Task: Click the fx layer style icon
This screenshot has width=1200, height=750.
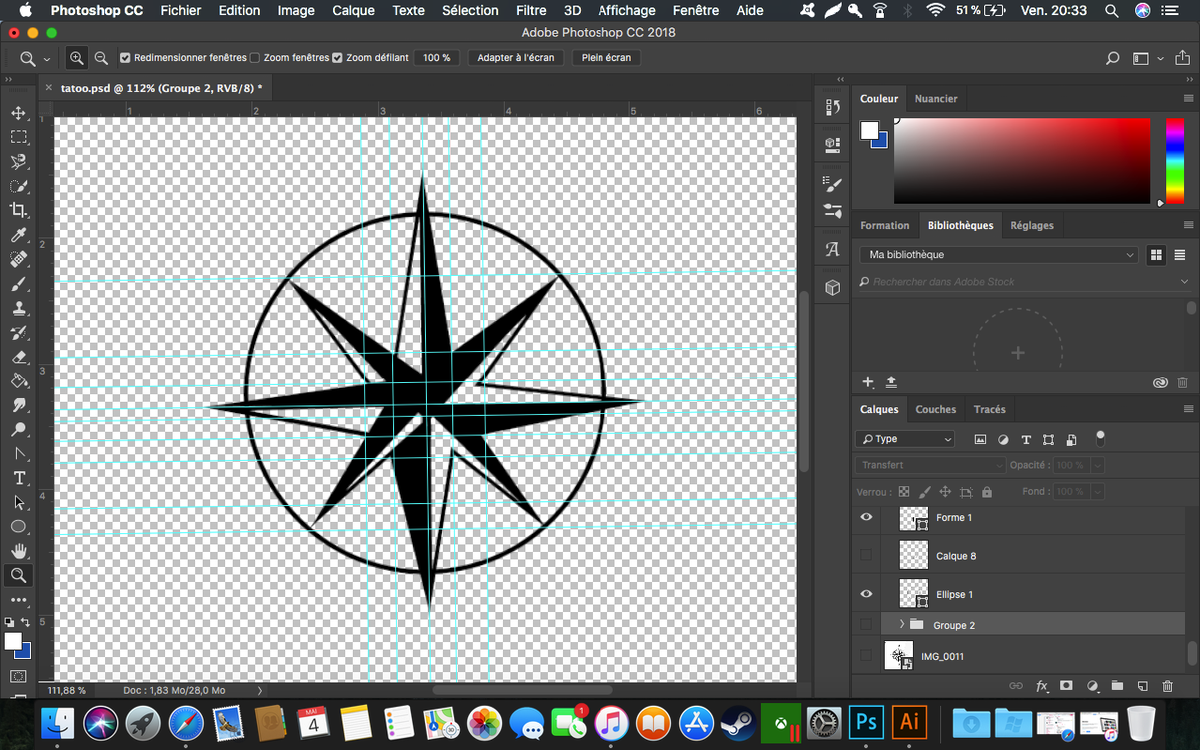Action: (1042, 686)
